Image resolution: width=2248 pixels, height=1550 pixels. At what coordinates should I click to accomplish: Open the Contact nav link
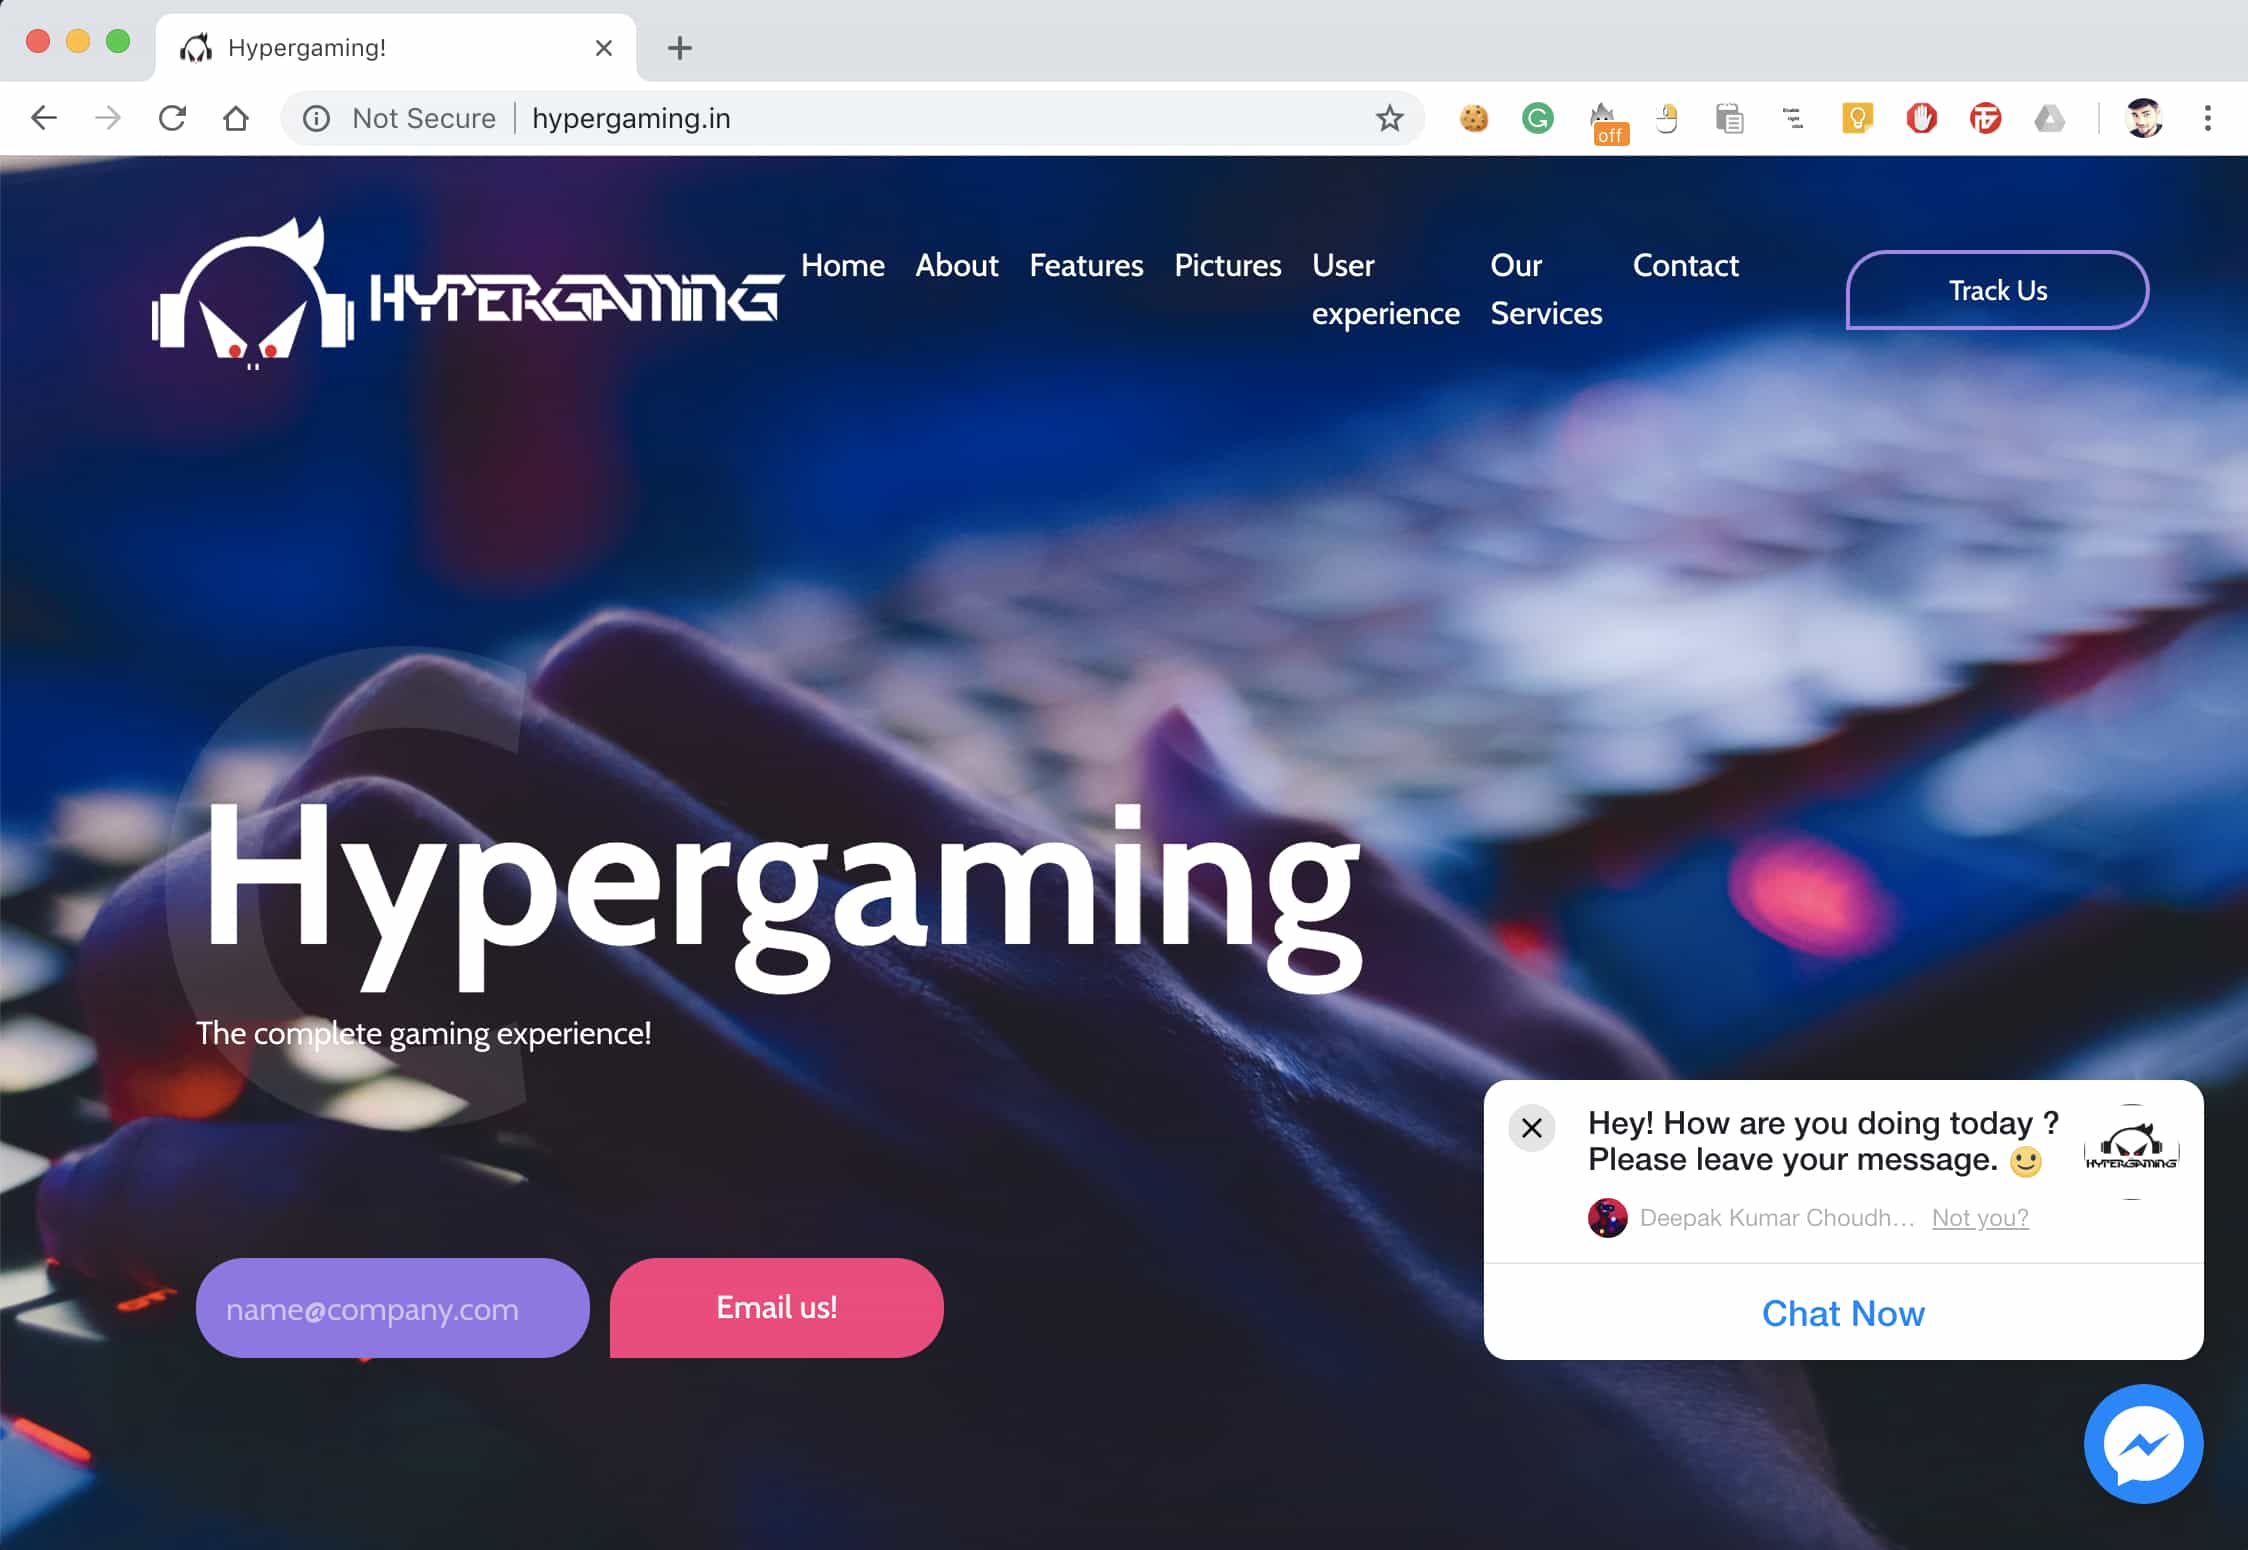1685,265
